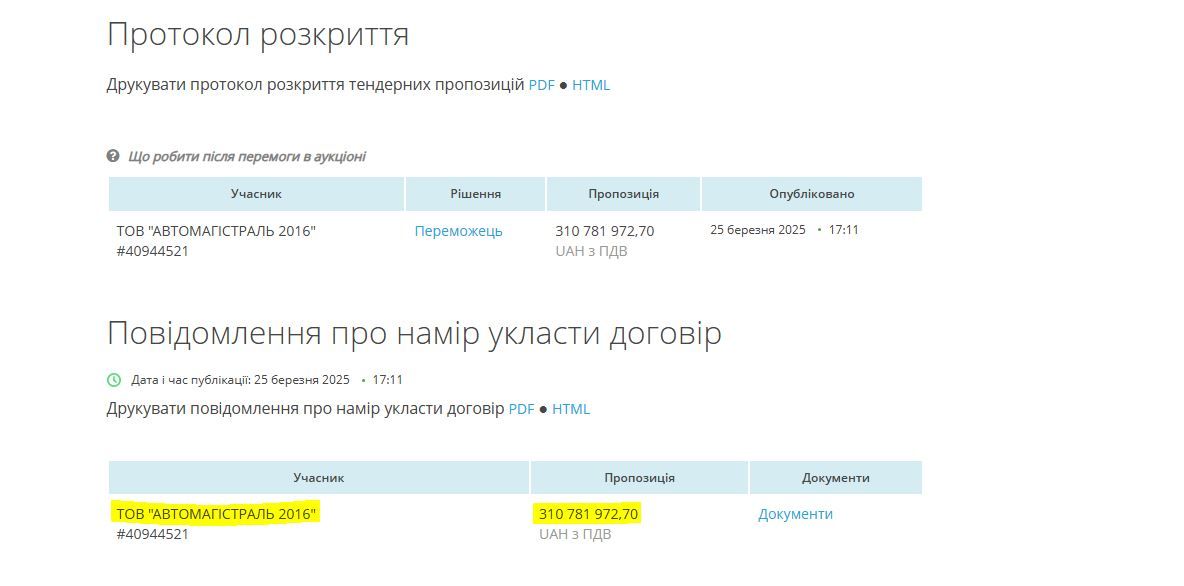Click highlighted ТОВ 'АВТОМАГІСТРАЛЬ 2016' in notice table
The image size is (1184, 586).
click(215, 512)
